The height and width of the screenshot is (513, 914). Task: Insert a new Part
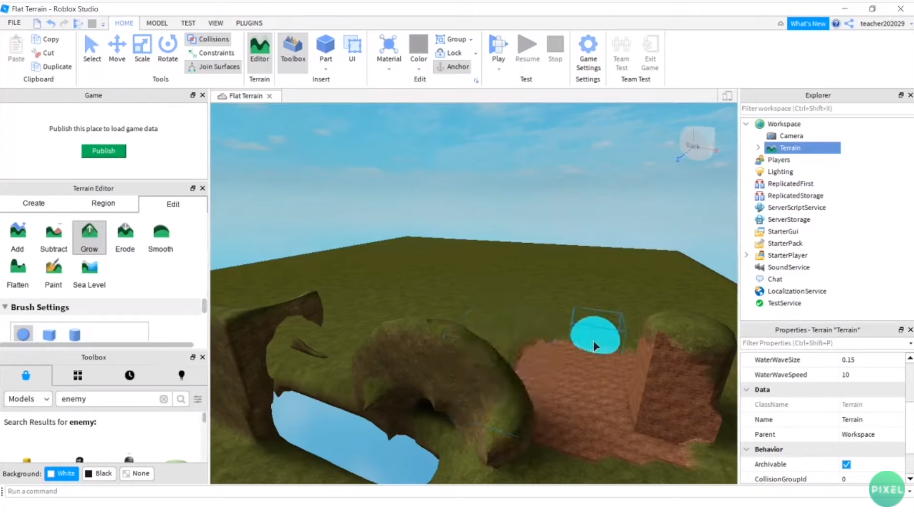coord(325,49)
